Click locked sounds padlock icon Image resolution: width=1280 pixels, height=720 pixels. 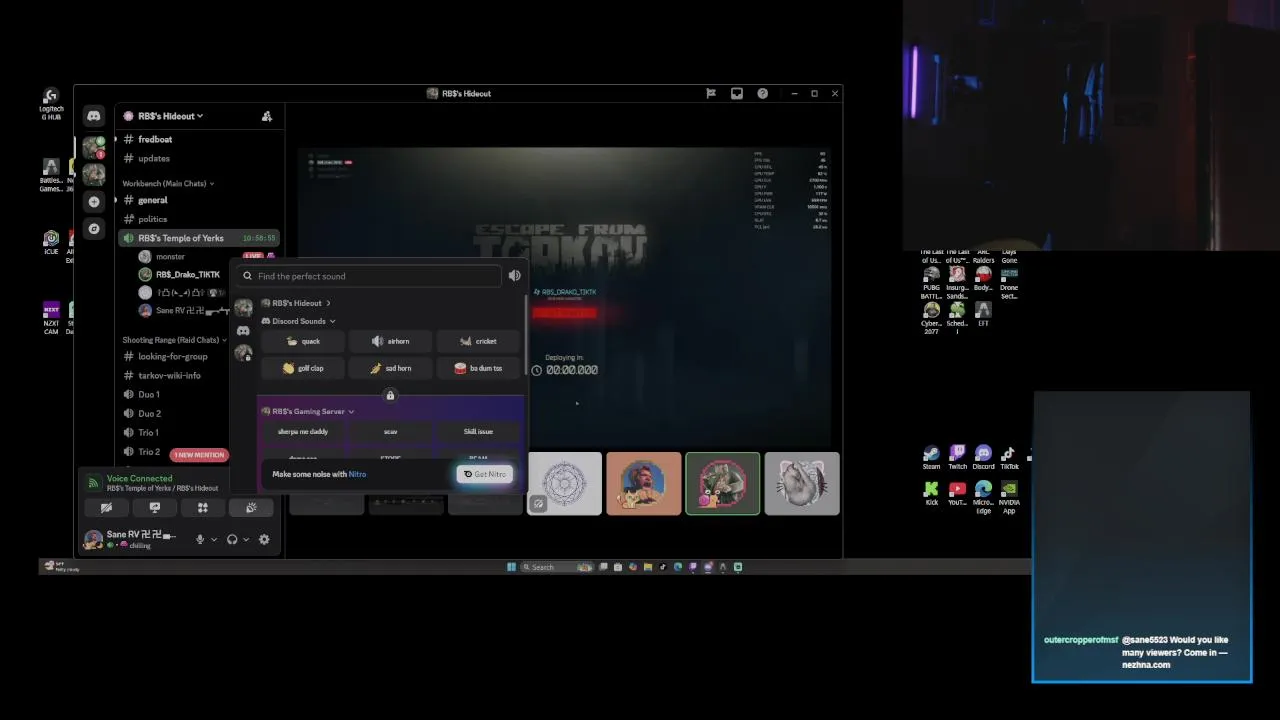coord(390,396)
